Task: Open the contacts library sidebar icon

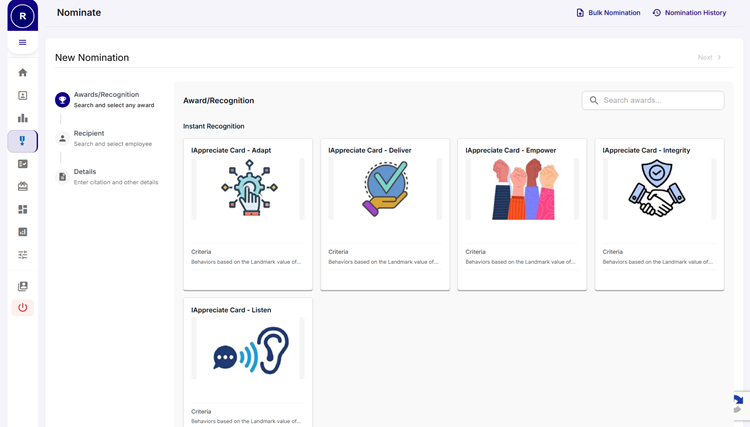Action: coord(22,286)
